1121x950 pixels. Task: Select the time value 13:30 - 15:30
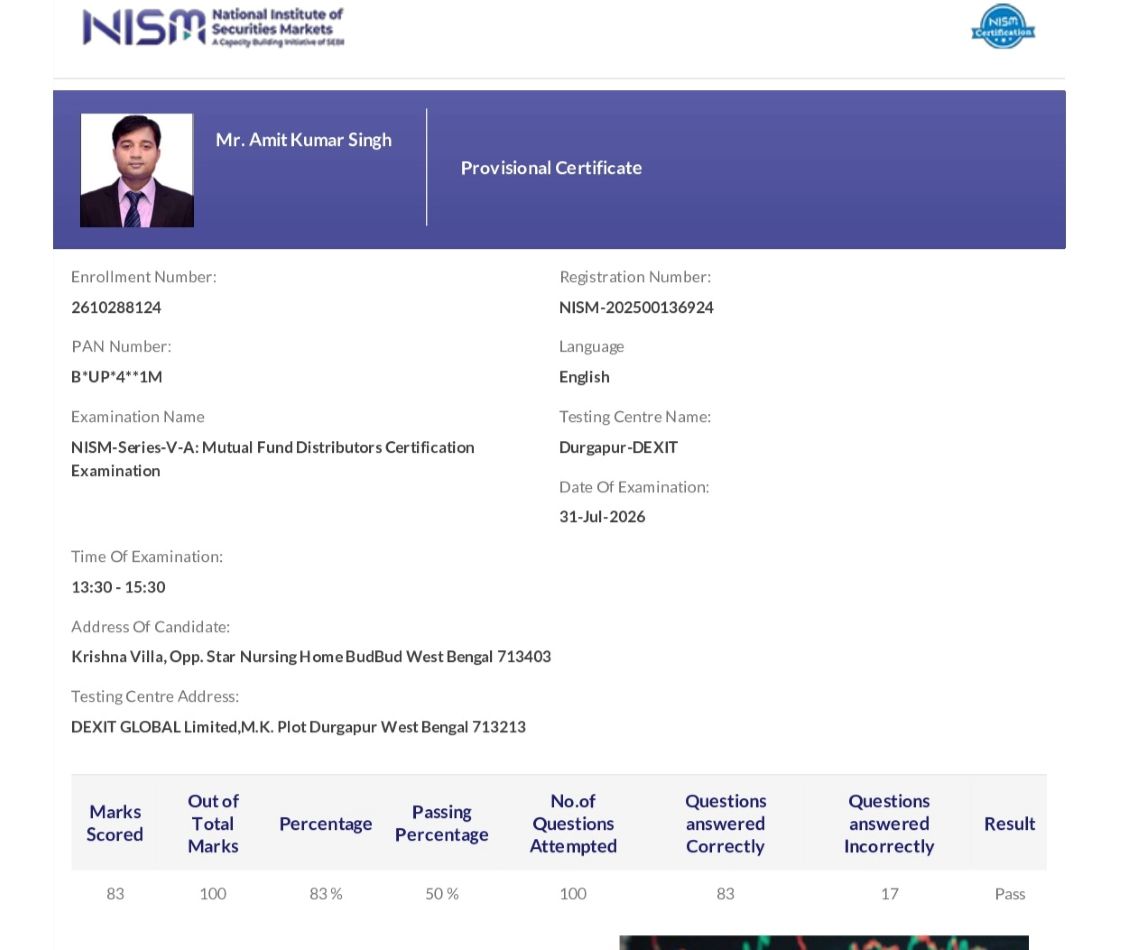118,587
